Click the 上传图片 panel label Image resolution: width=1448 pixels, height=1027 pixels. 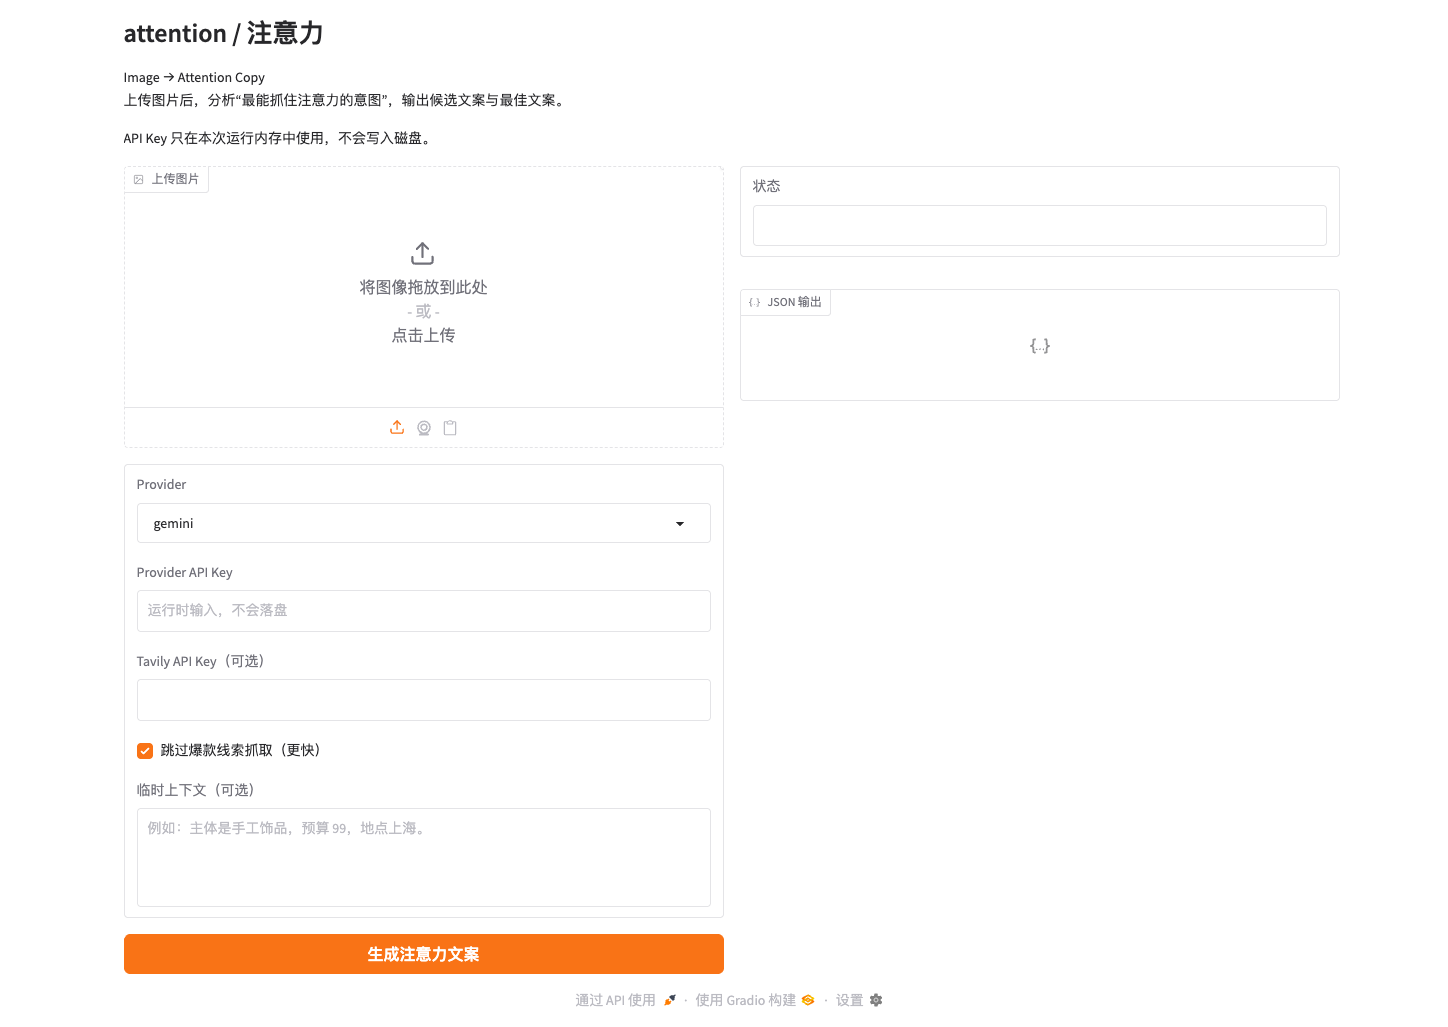pyautogui.click(x=175, y=179)
